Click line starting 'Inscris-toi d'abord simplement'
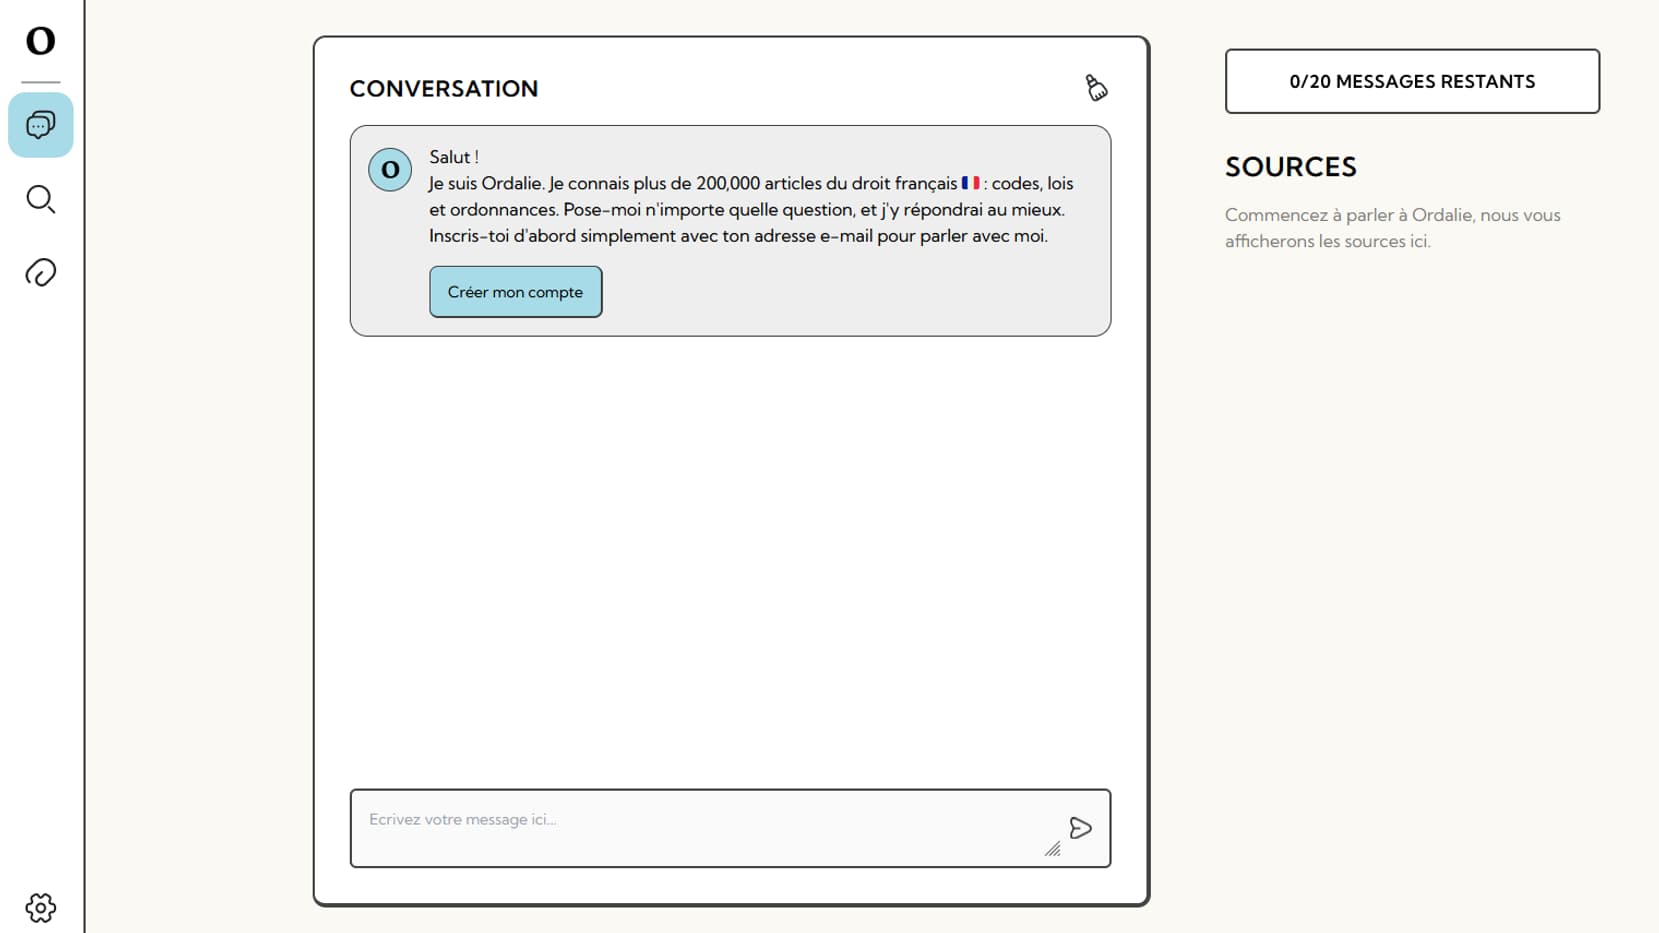 click(x=738, y=236)
